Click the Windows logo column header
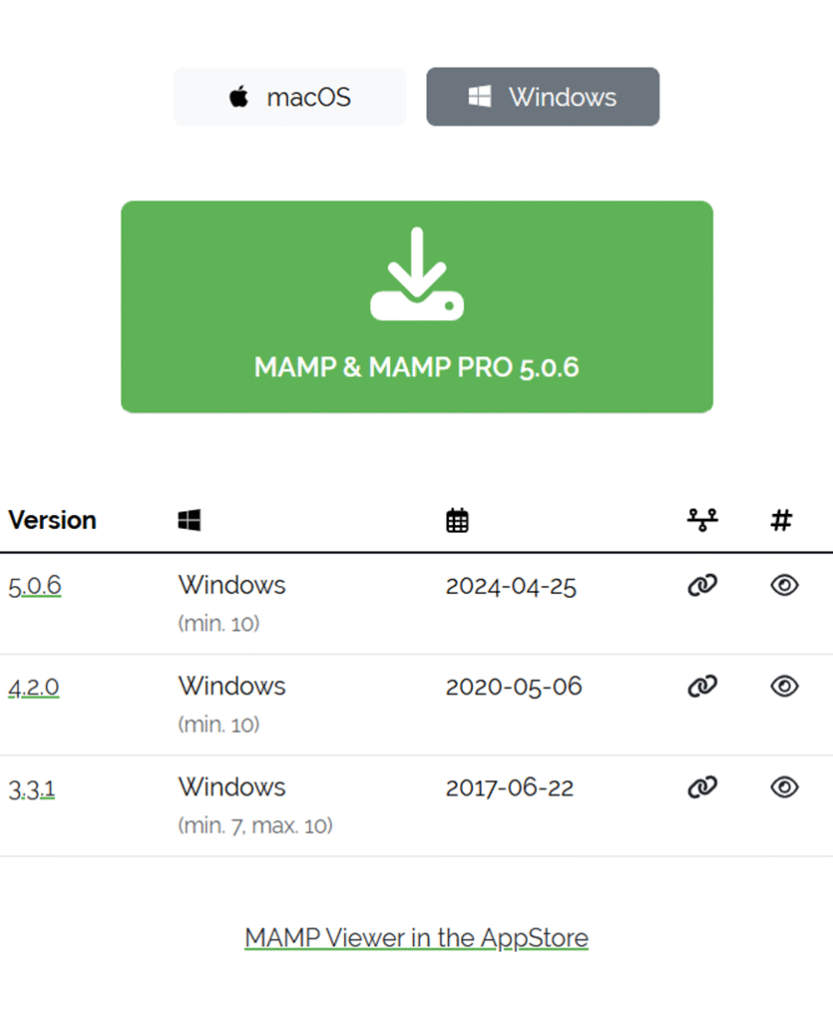Viewport: 833px width, 1024px height. pyautogui.click(x=189, y=520)
